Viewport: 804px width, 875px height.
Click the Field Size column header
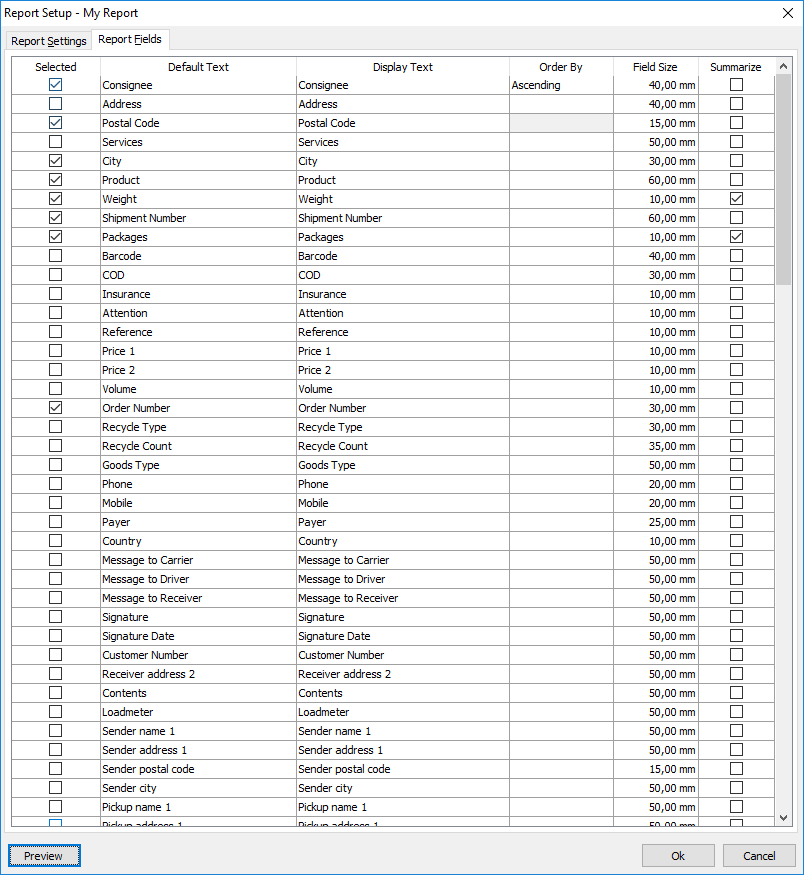coord(656,66)
